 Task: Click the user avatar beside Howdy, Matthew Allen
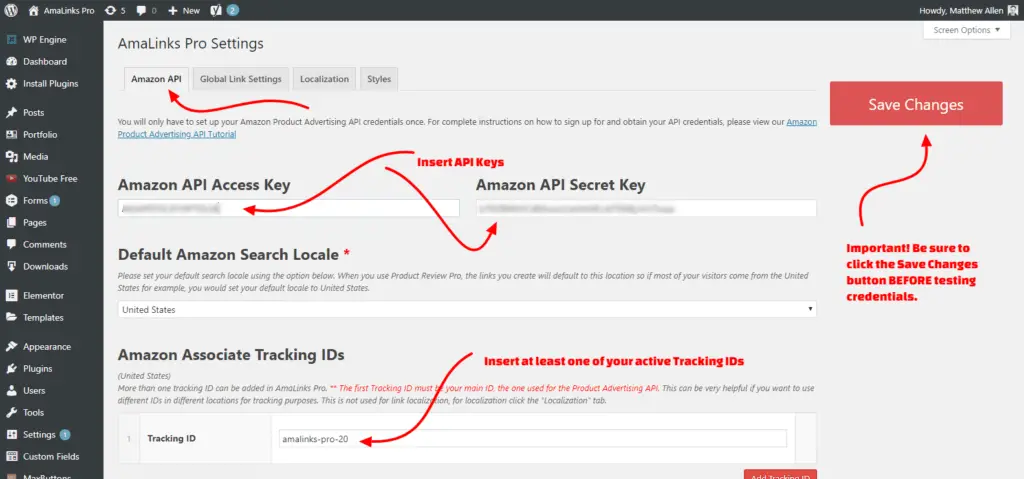[x=1013, y=10]
